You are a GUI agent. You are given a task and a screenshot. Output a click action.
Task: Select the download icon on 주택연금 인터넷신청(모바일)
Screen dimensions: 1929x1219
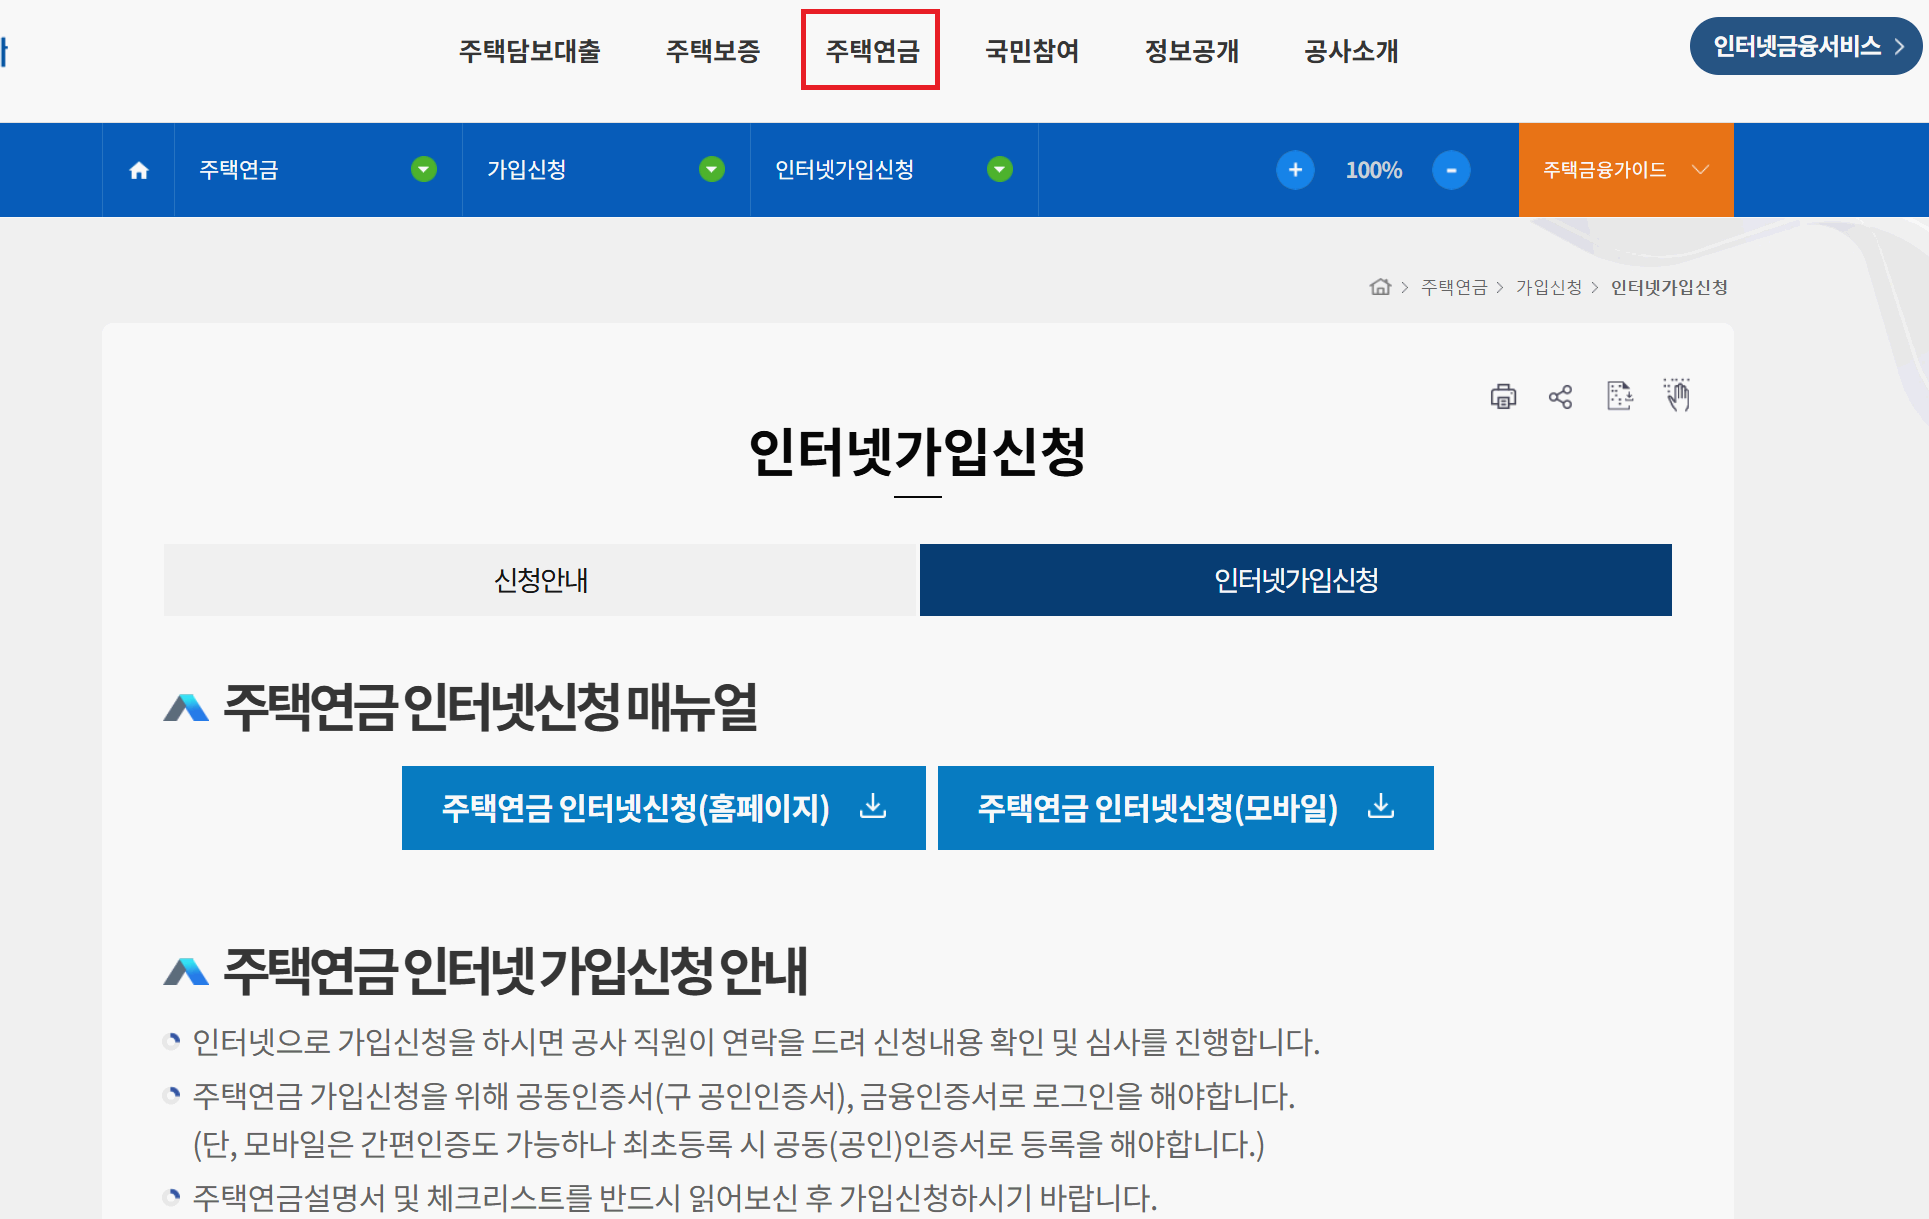click(x=1381, y=808)
